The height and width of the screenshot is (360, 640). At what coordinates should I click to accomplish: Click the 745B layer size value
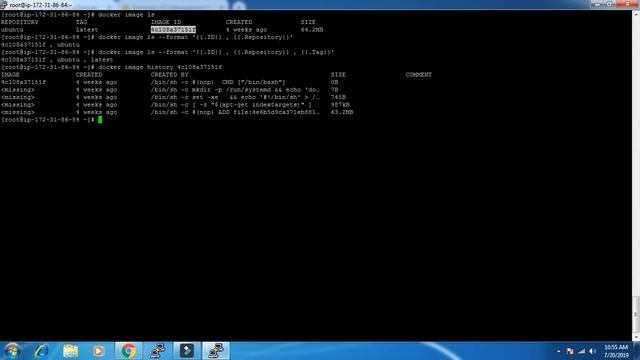coord(338,97)
